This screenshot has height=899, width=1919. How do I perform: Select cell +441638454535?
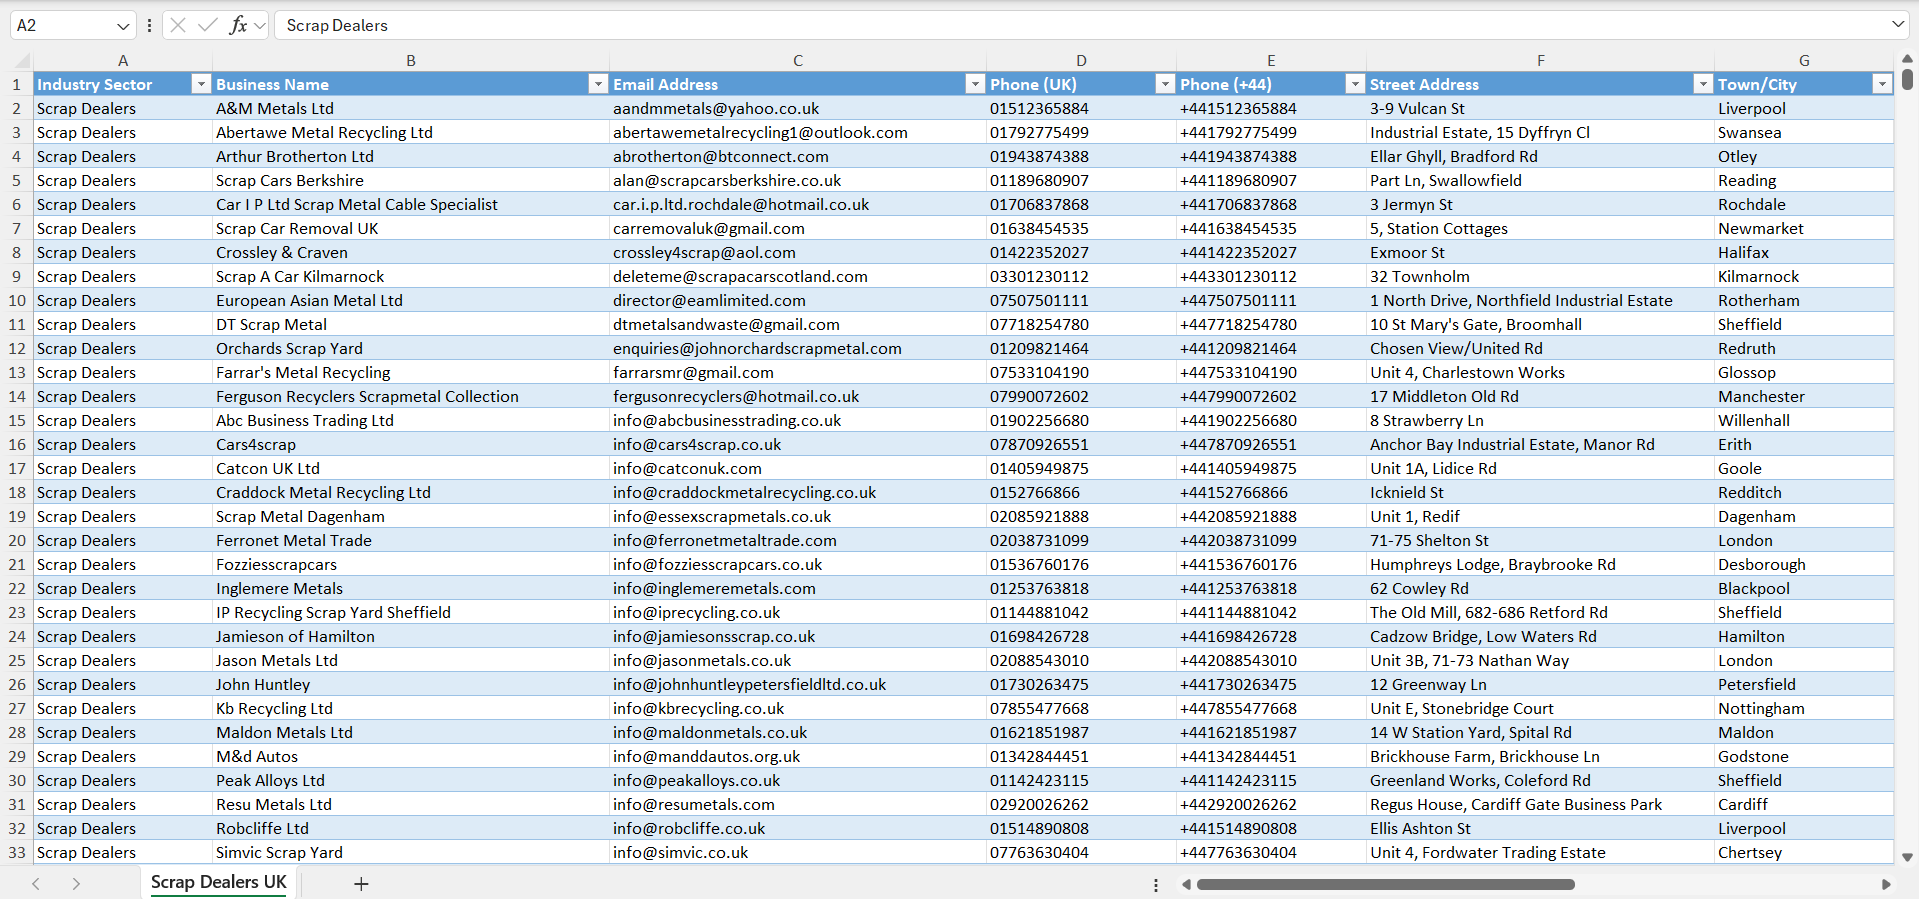pos(1271,228)
